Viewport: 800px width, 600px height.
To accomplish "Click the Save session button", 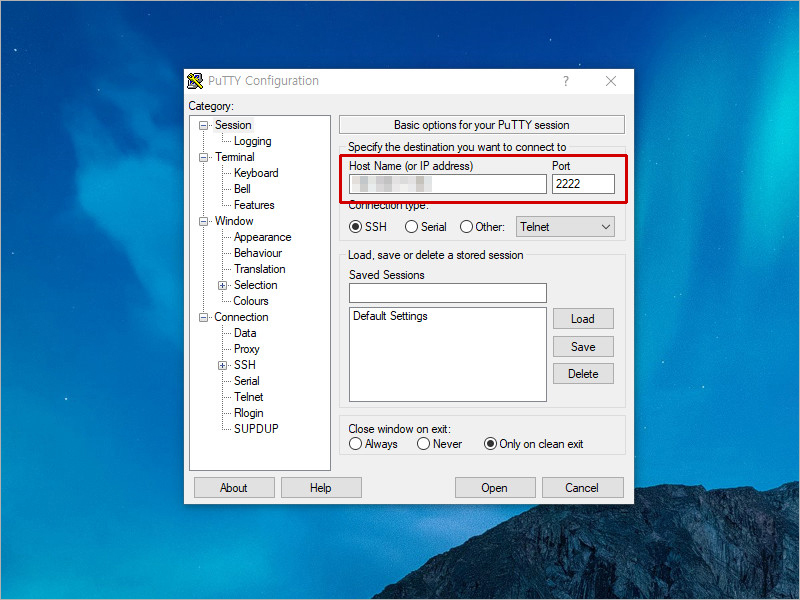I will click(x=583, y=347).
